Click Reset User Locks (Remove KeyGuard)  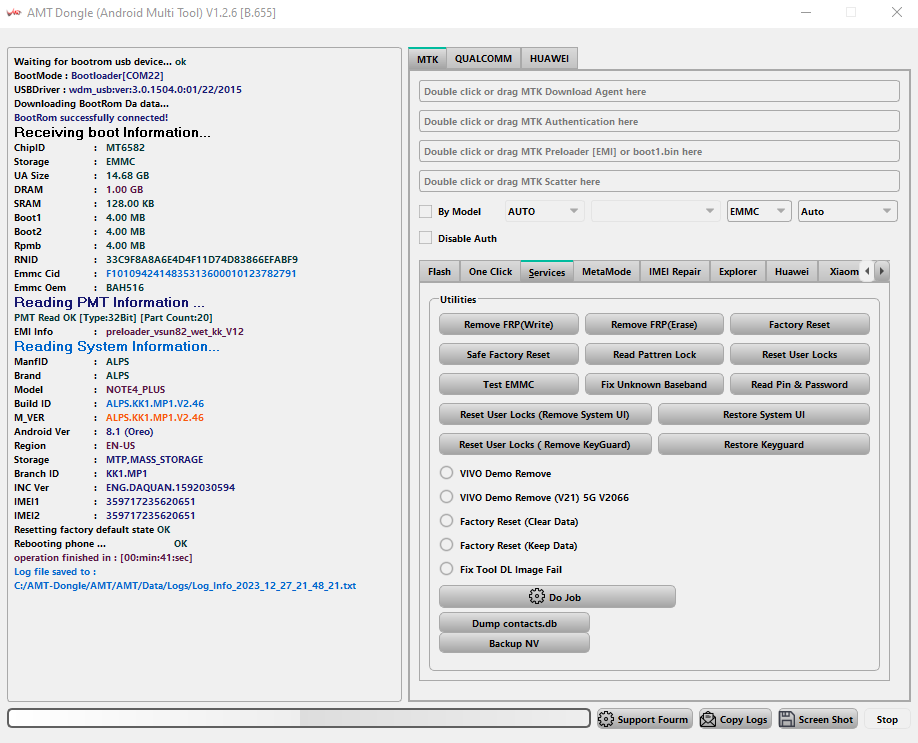tap(545, 444)
